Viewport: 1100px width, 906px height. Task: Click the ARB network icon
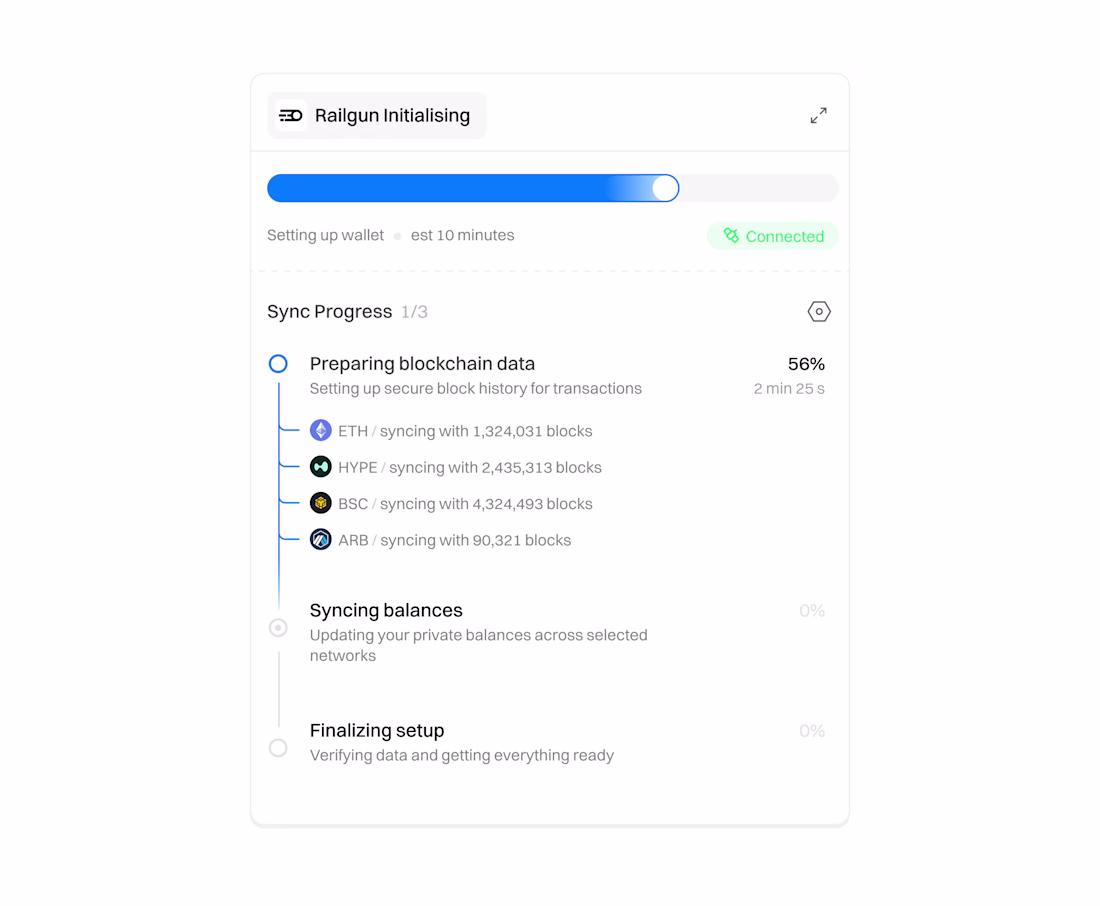(x=320, y=540)
